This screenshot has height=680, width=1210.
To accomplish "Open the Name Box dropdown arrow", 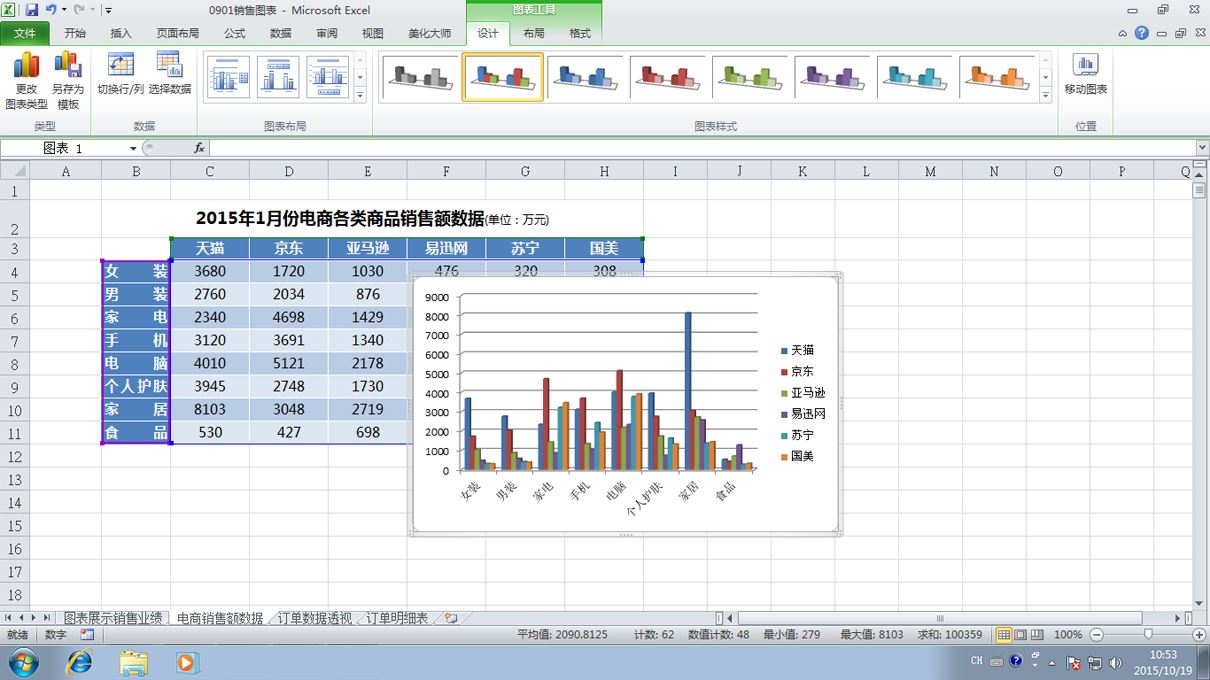I will coord(133,148).
